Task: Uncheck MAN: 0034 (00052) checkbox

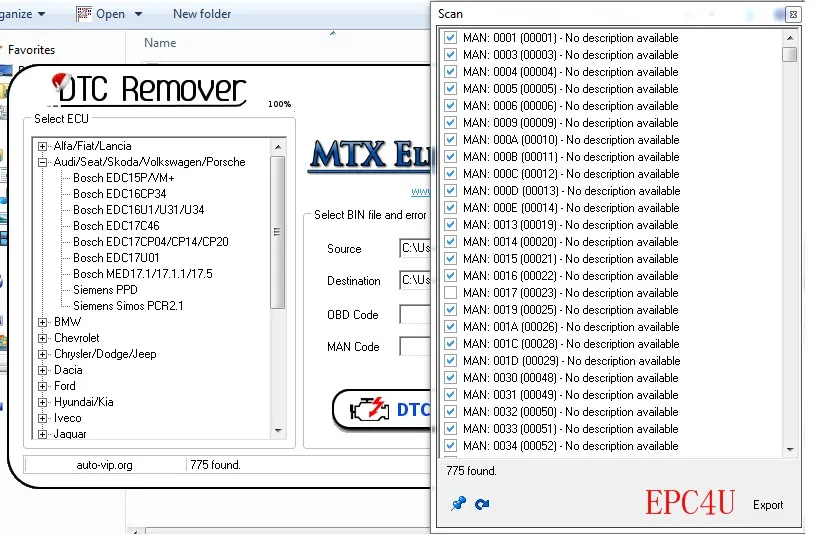Action: (x=450, y=445)
